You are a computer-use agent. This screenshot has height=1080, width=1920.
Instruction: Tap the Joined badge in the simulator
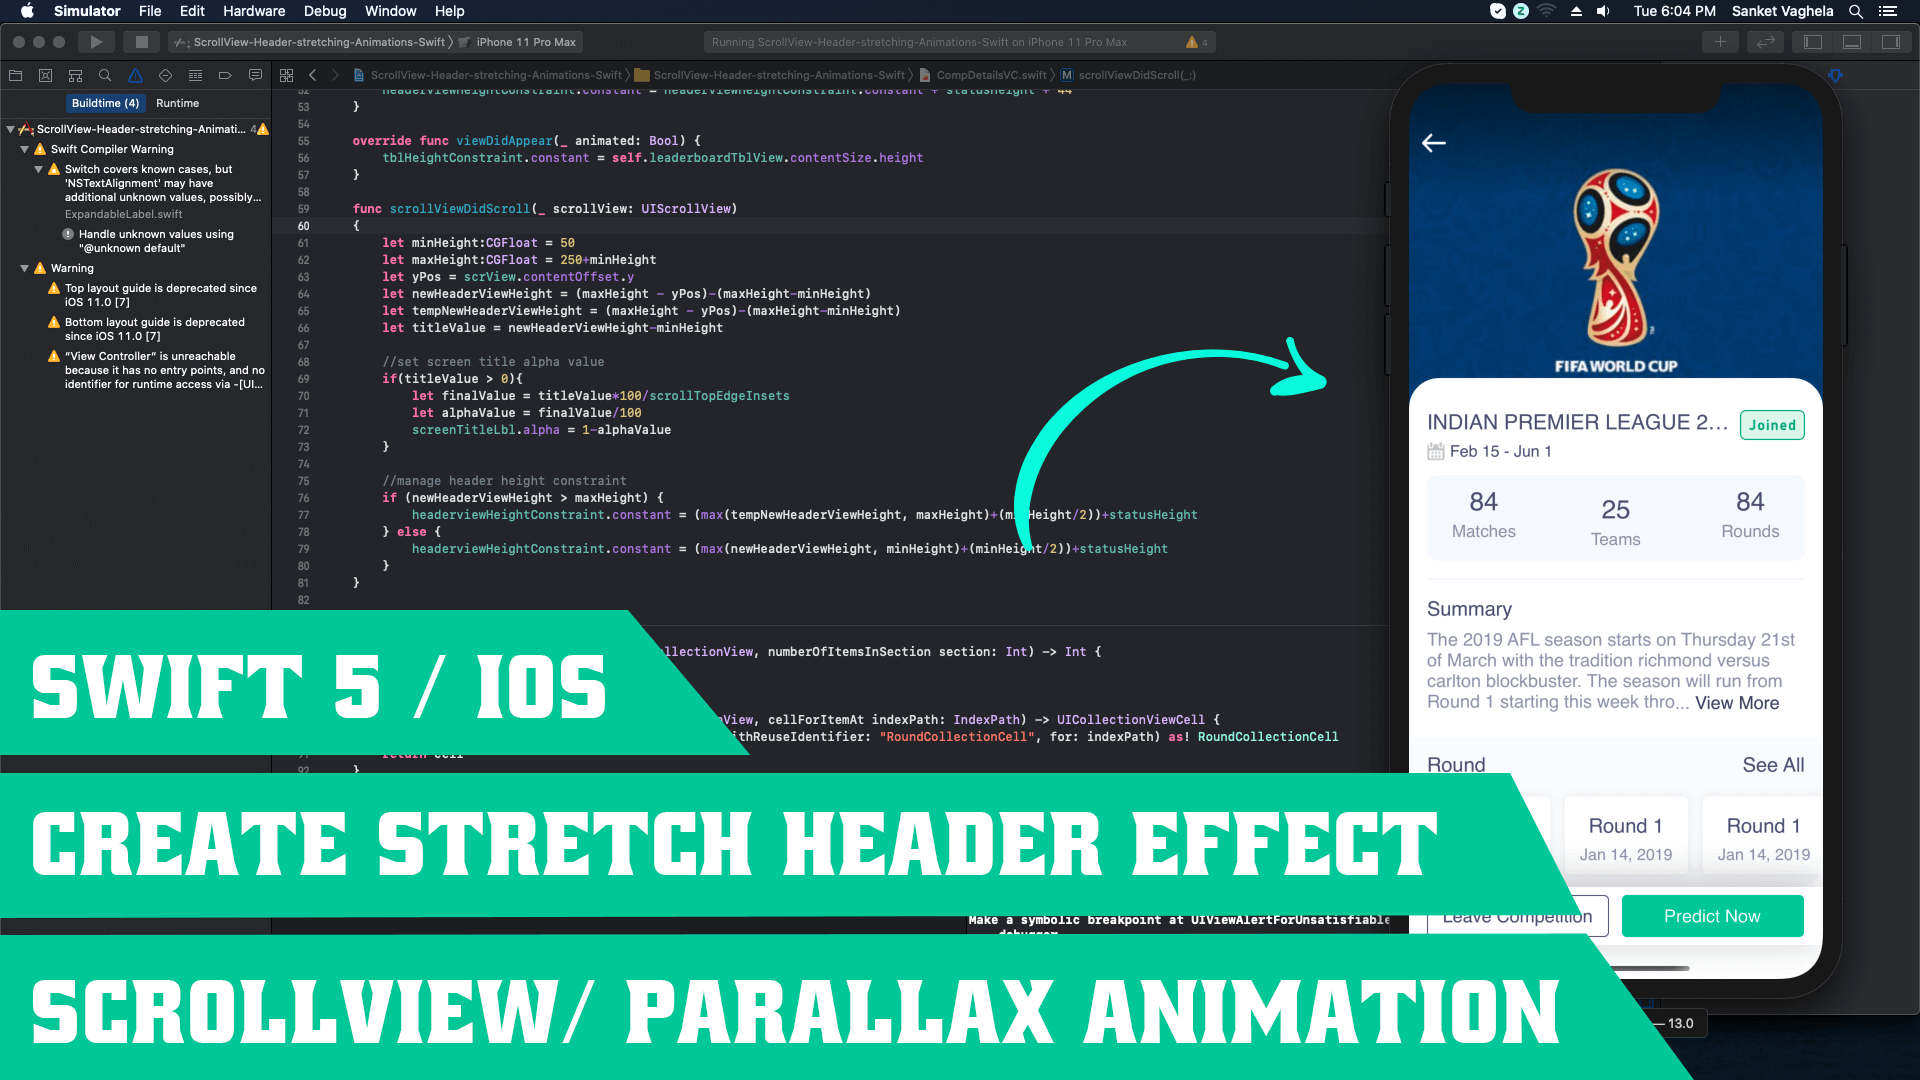pyautogui.click(x=1772, y=425)
